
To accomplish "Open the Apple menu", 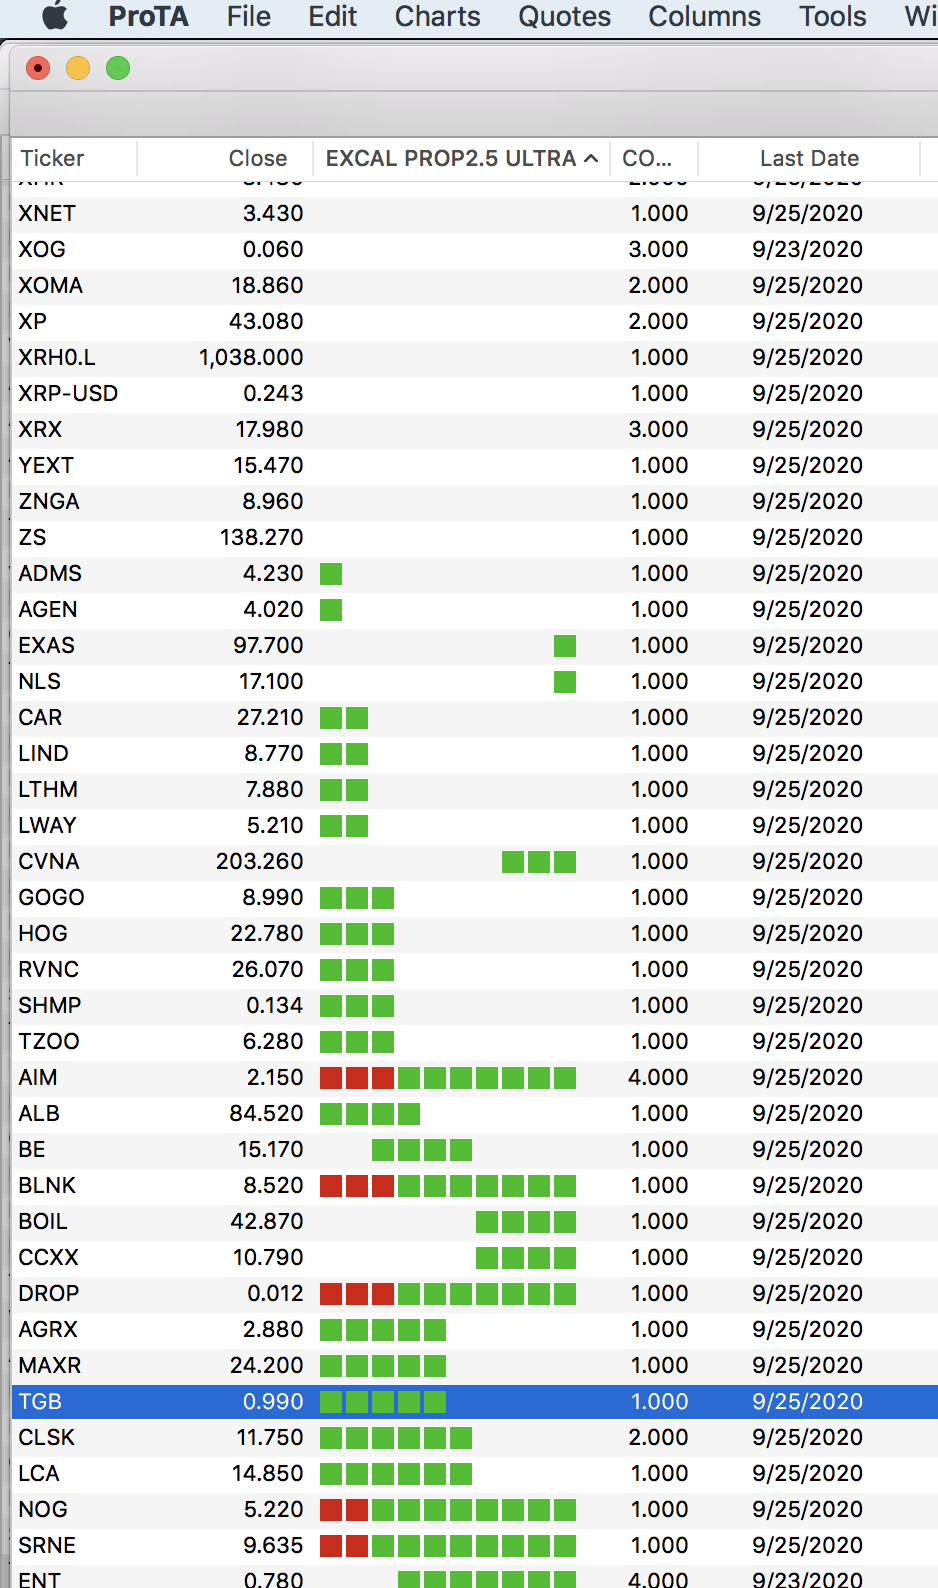I will (55, 16).
